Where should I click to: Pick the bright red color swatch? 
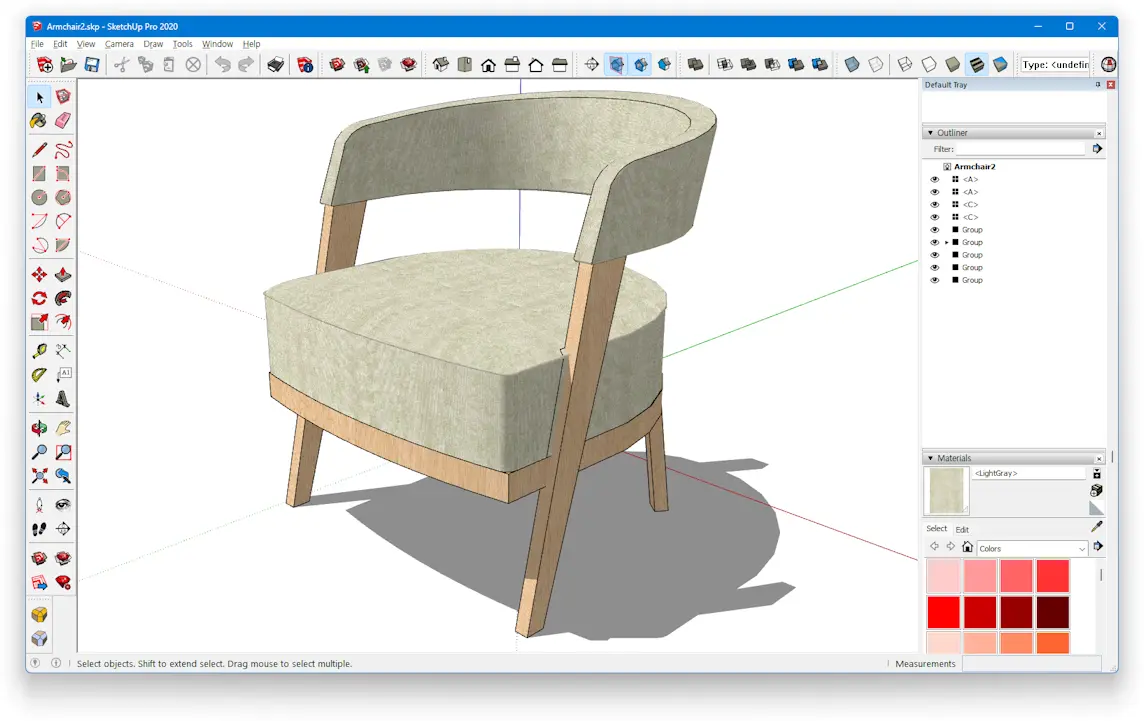pos(943,612)
